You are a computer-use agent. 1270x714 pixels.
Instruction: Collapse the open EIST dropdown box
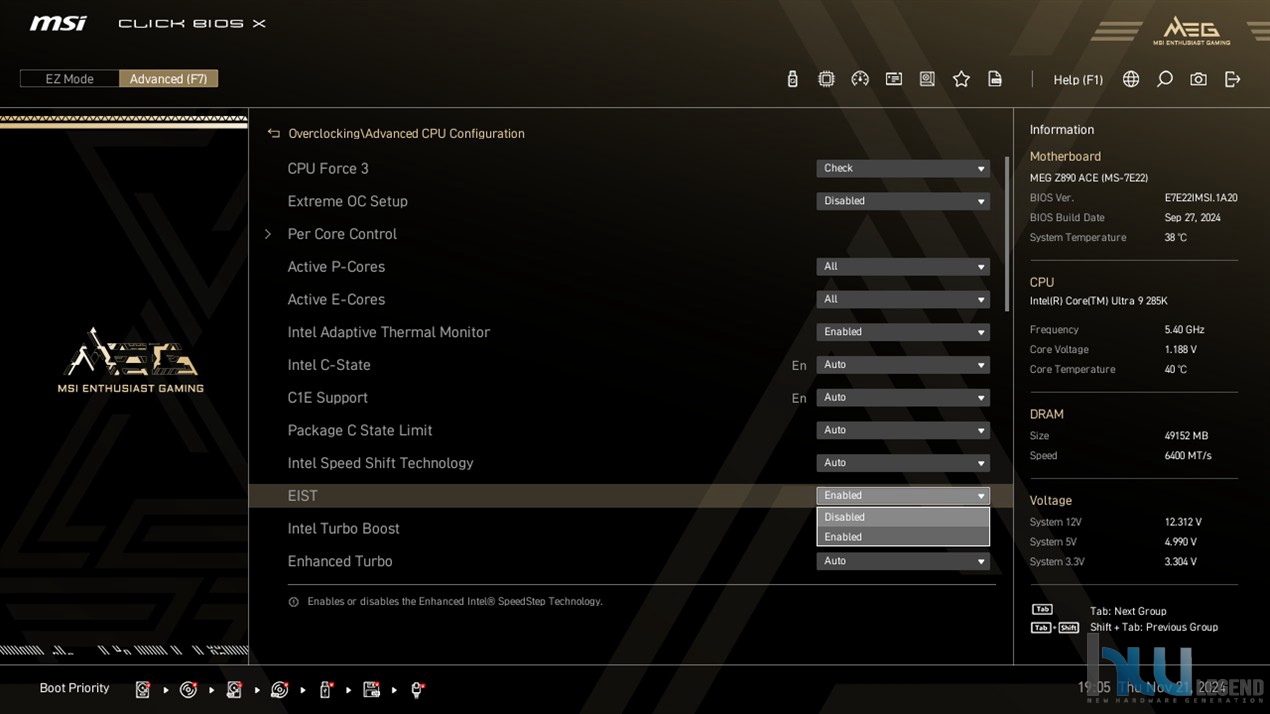coord(903,496)
